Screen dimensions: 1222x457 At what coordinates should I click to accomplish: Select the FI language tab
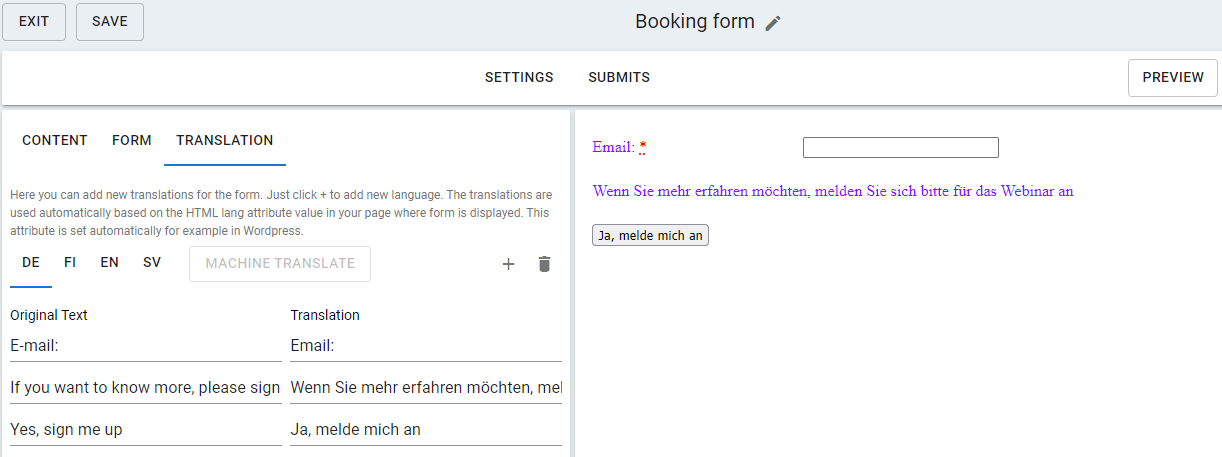(x=70, y=263)
